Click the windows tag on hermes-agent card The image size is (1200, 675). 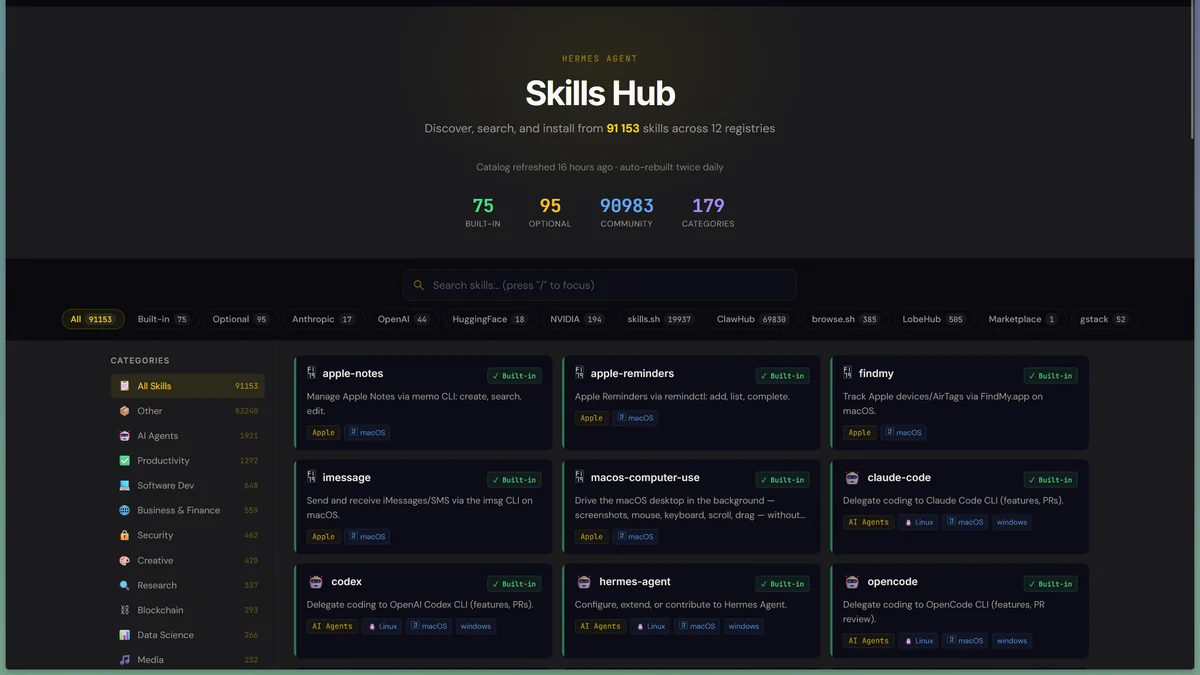[743, 626]
